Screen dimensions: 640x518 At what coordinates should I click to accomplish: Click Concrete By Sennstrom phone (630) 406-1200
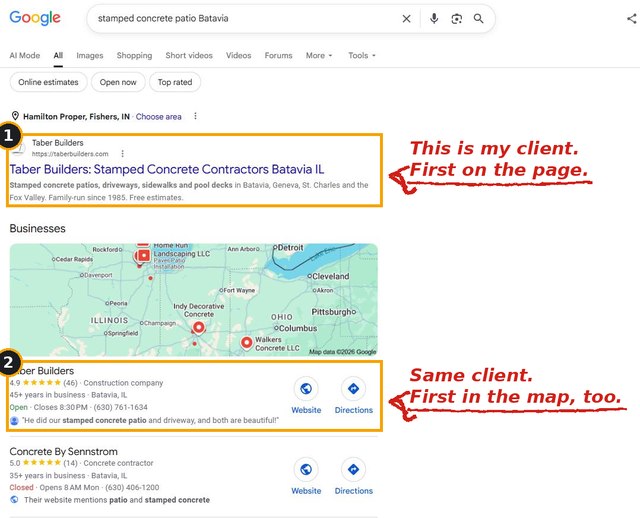point(132,488)
